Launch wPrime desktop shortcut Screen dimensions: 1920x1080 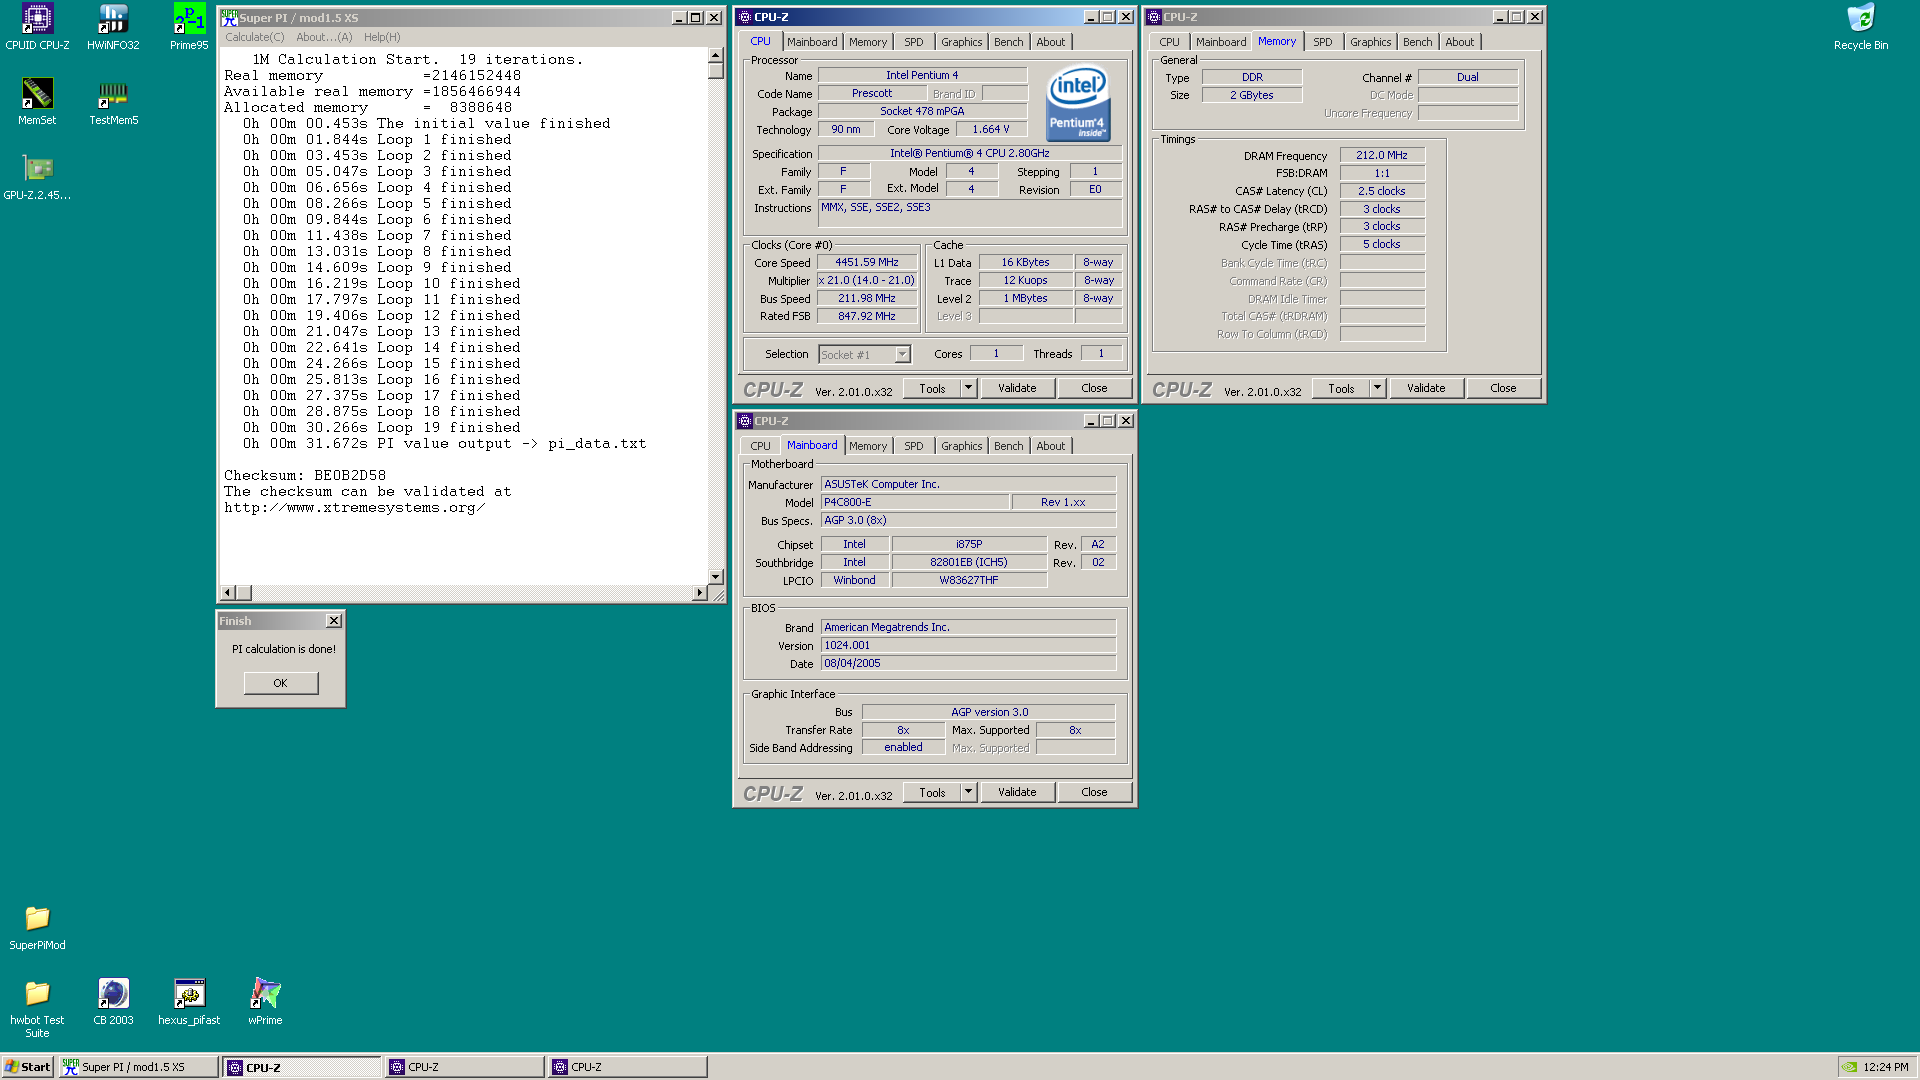tap(265, 1002)
